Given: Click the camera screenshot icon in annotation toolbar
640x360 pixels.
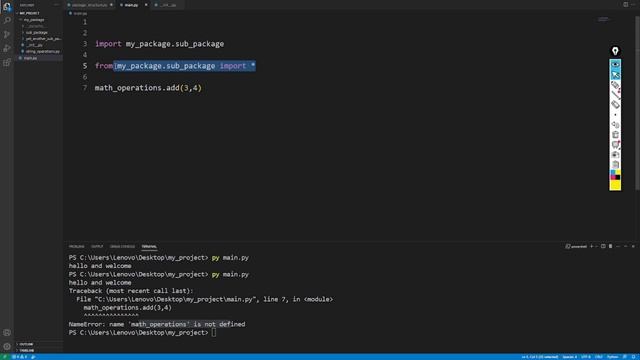Looking at the screenshot, I should (615, 155).
